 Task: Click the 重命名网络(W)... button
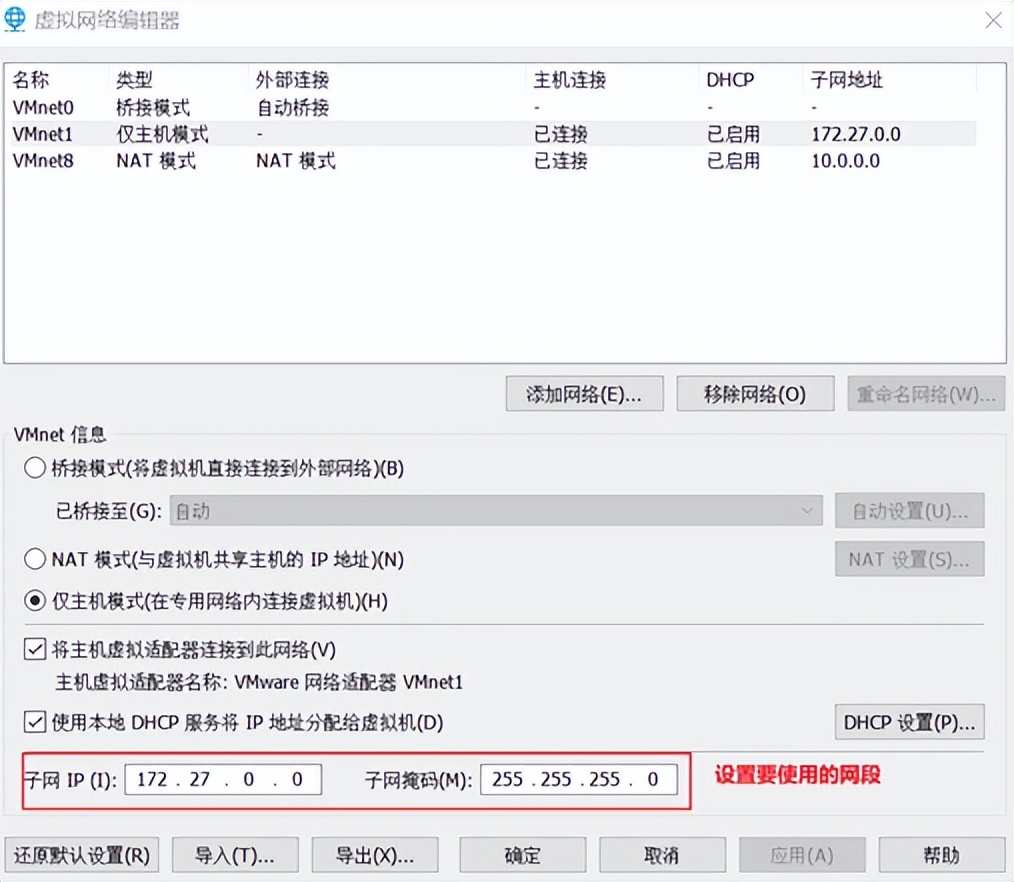pyautogui.click(x=926, y=393)
